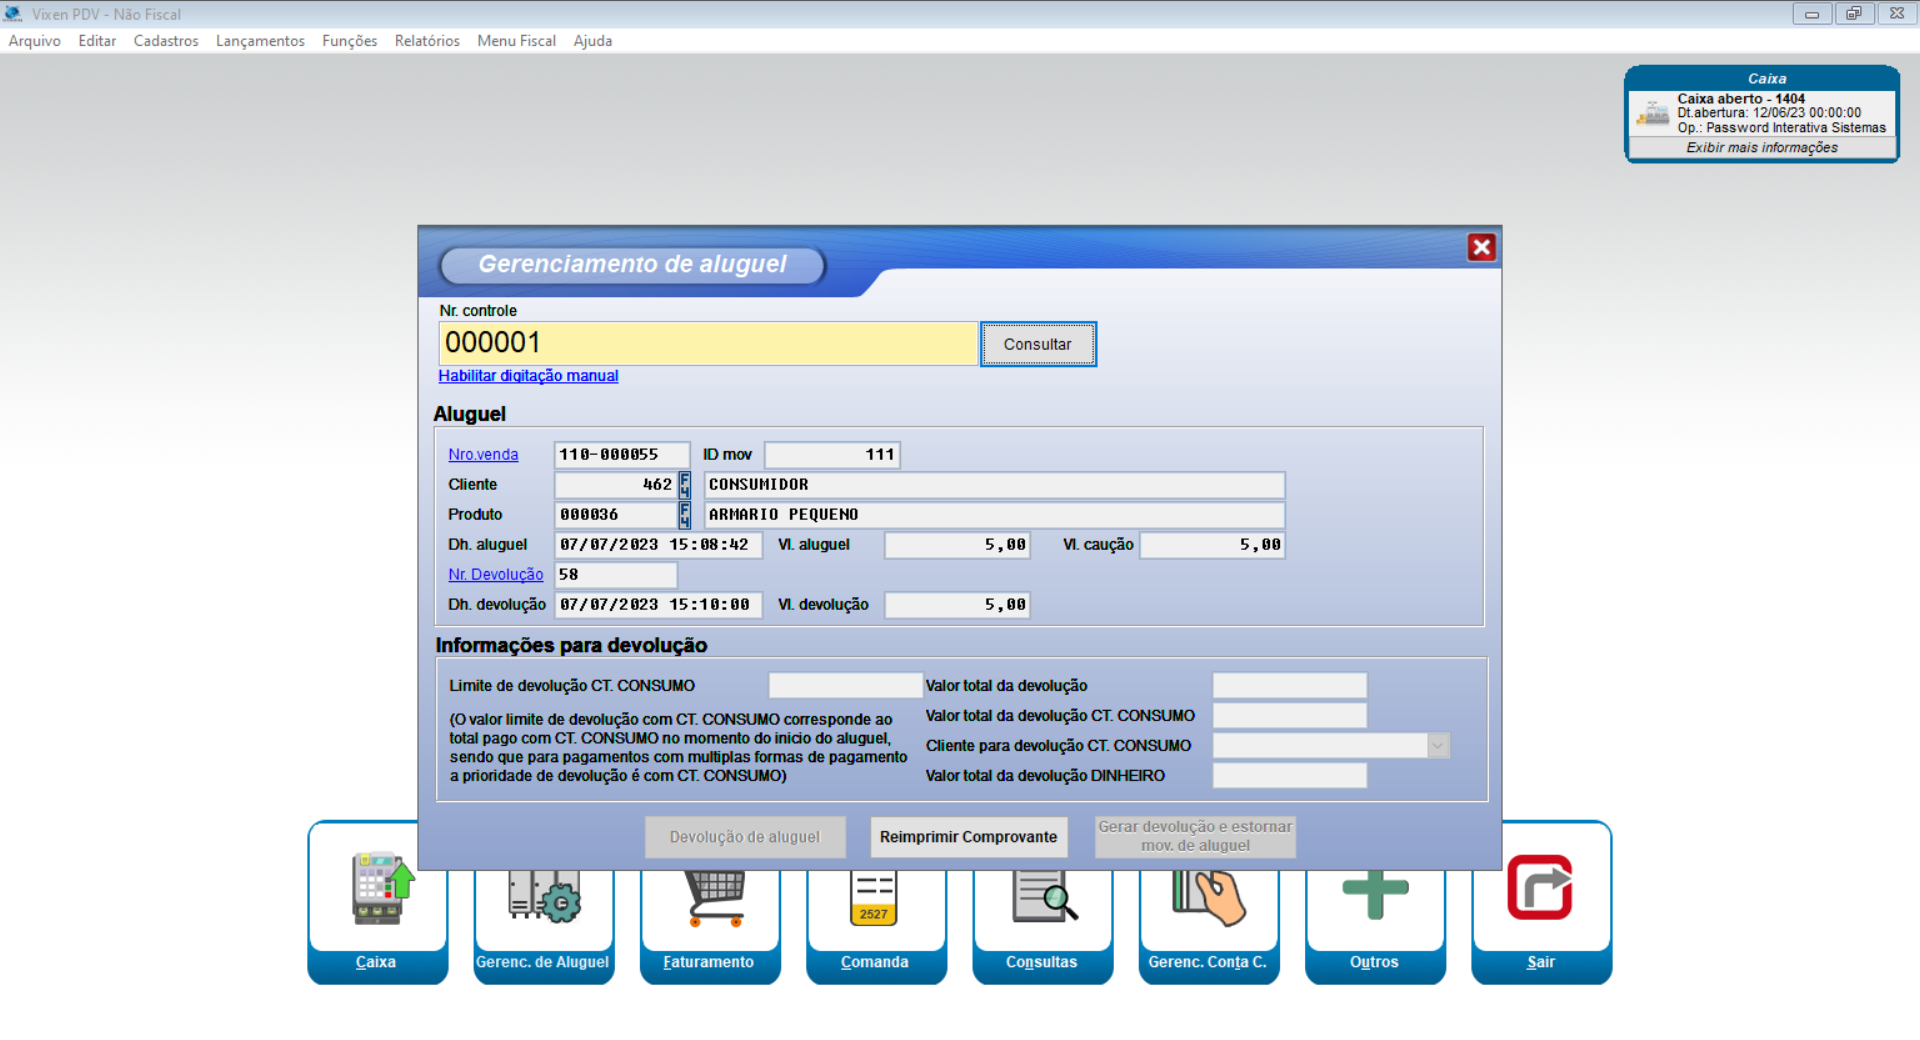The height and width of the screenshot is (1040, 1920).
Task: Open the Menu Fiscal menu
Action: tap(516, 41)
